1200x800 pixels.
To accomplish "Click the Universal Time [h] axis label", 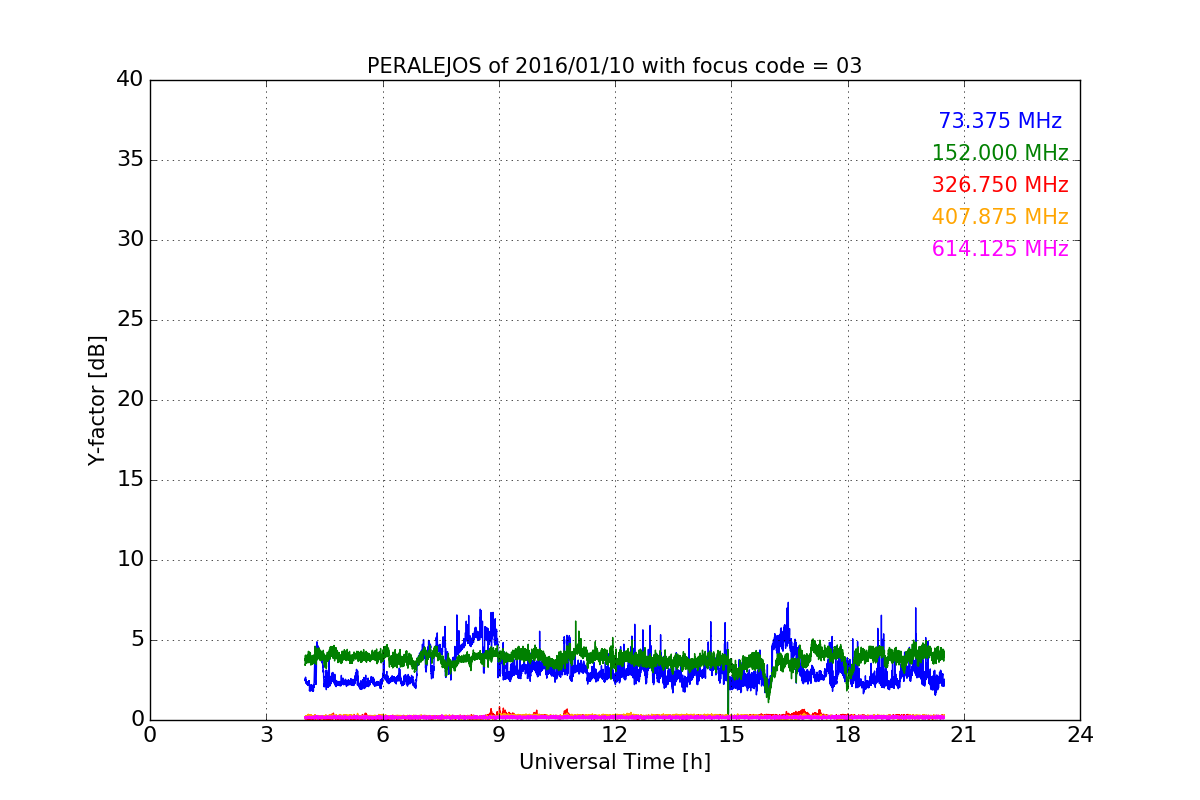I will tap(614, 762).
